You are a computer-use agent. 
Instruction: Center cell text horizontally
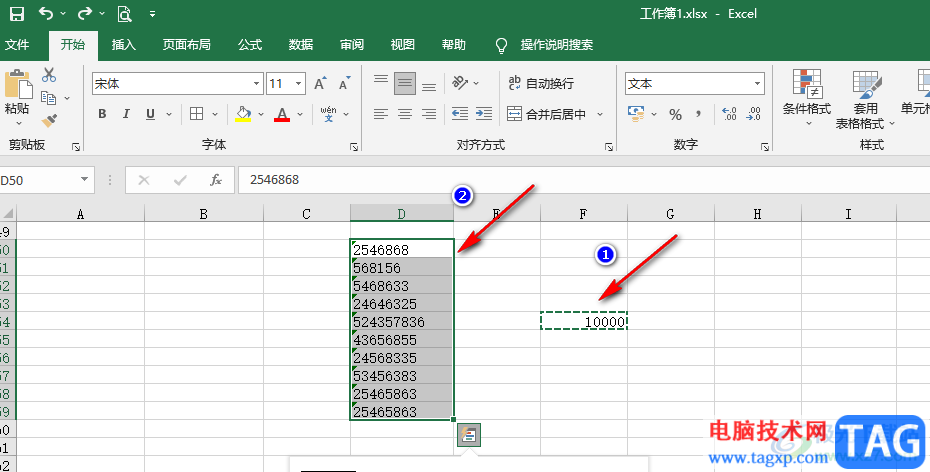[x=405, y=114]
